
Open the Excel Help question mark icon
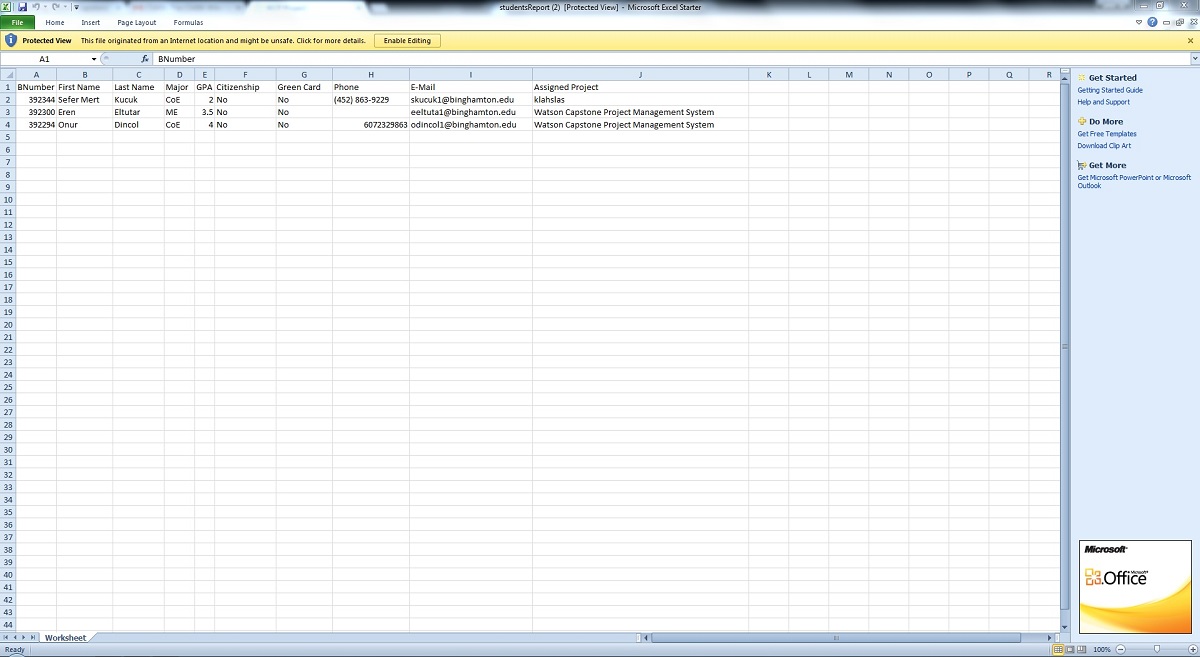(x=1153, y=22)
